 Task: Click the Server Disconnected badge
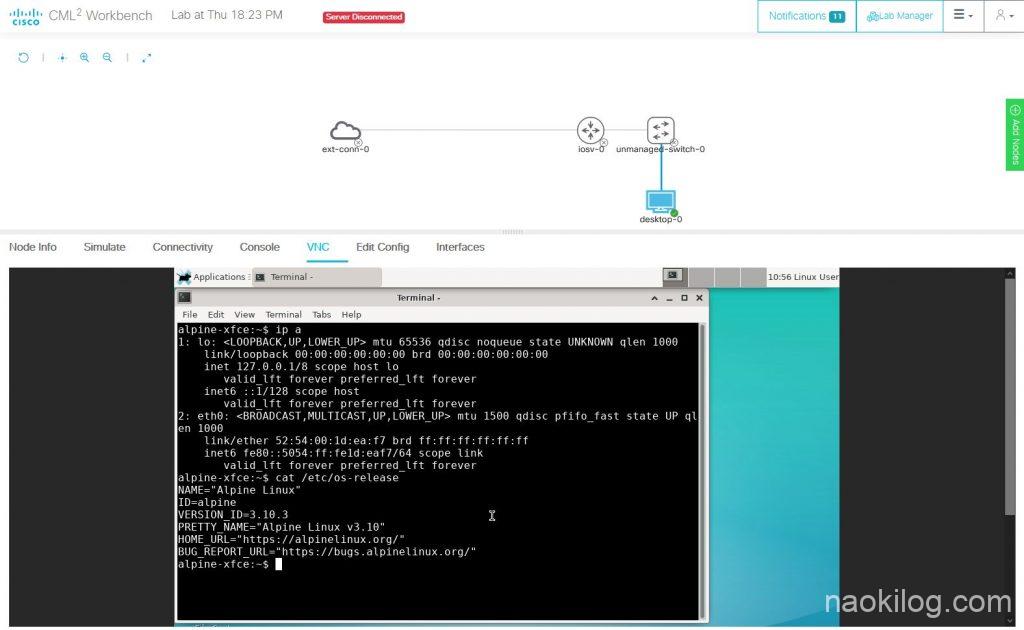pyautogui.click(x=364, y=17)
